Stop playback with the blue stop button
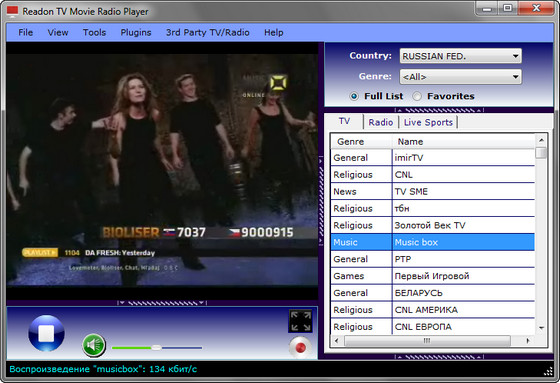The width and height of the screenshot is (560, 383). (46, 333)
